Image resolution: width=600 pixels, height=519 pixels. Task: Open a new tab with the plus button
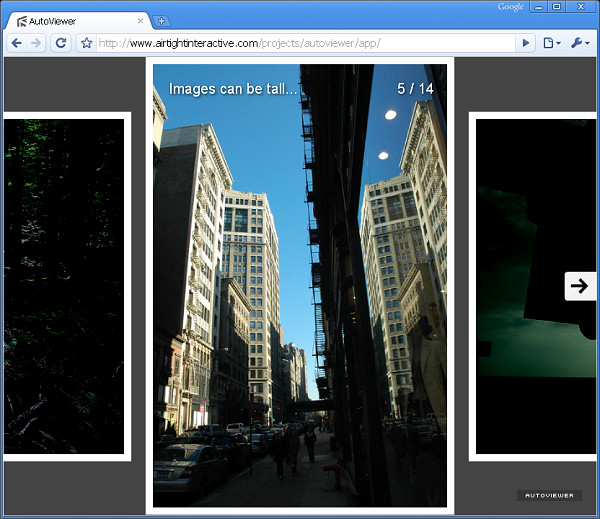click(162, 21)
